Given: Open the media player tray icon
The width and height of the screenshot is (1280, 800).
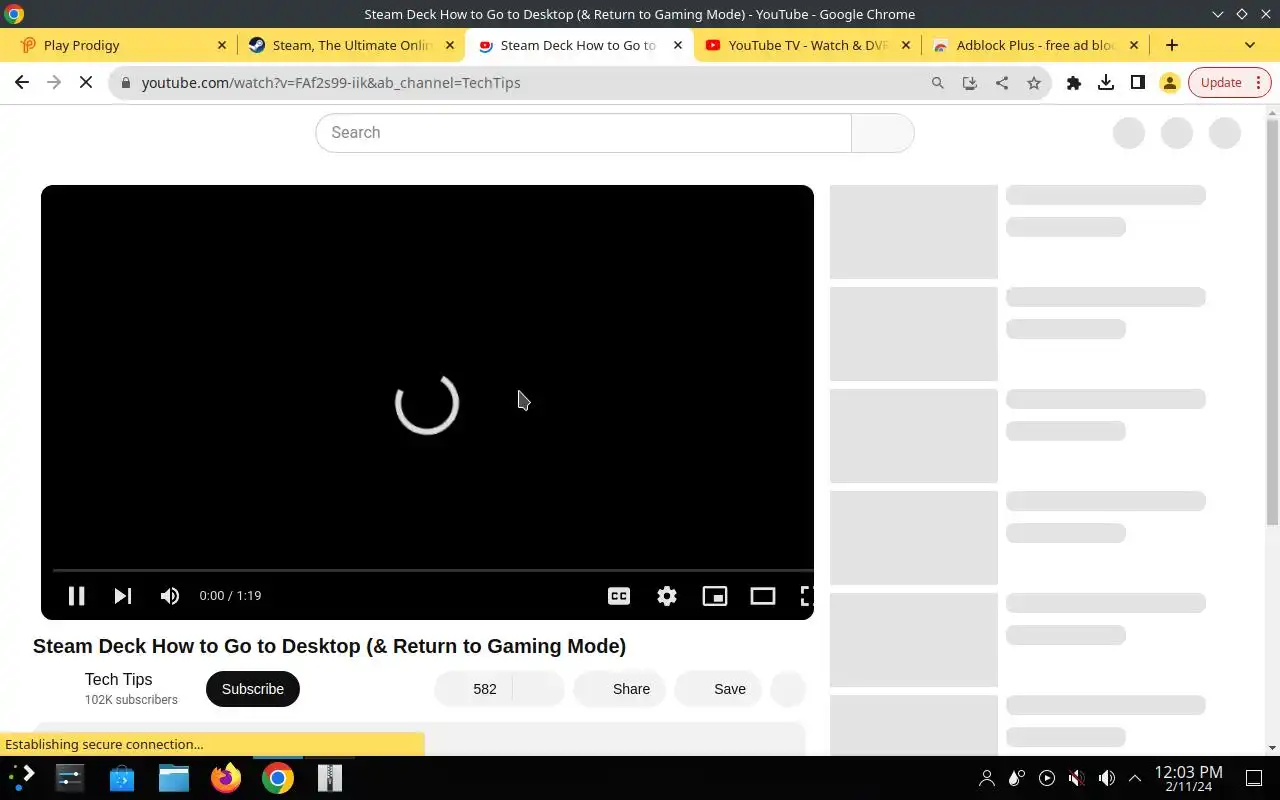Looking at the screenshot, I should (1047, 778).
